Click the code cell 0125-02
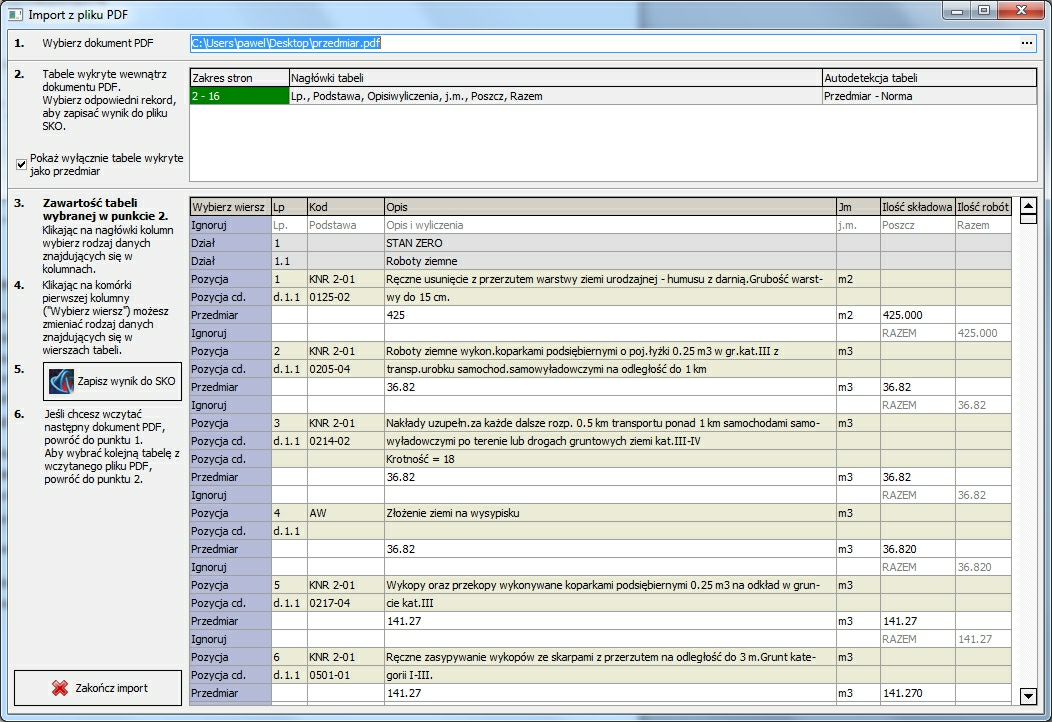1052x722 pixels. pos(346,297)
